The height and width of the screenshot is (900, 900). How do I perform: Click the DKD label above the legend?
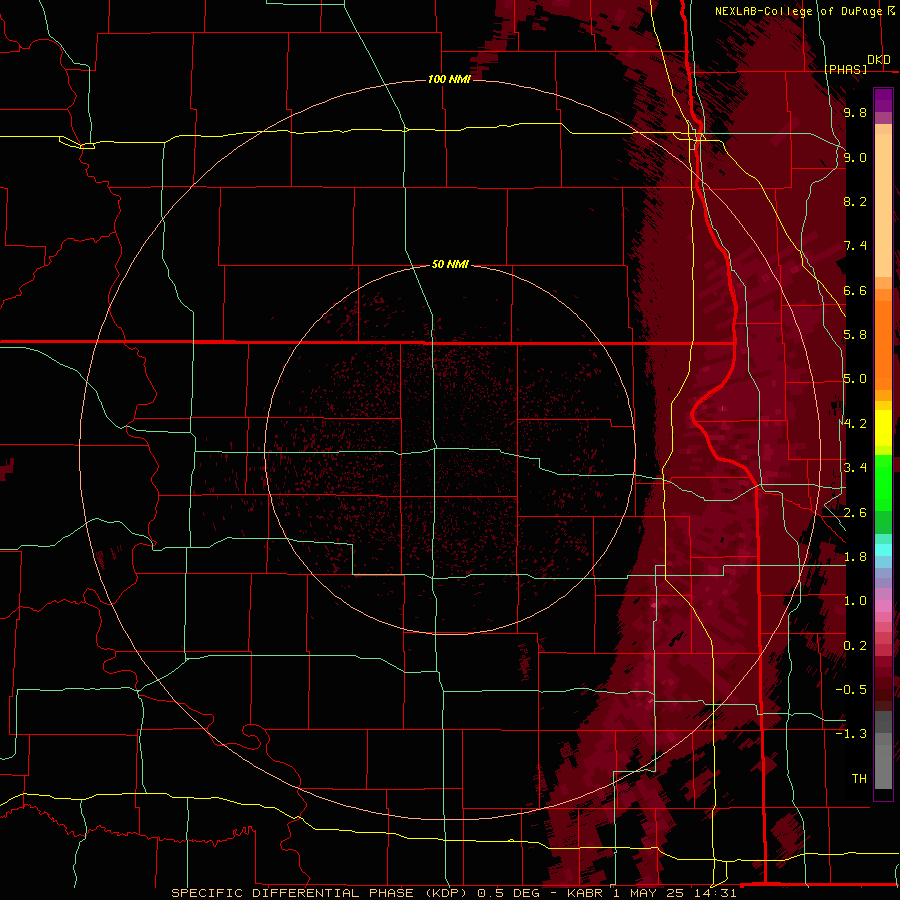[879, 60]
